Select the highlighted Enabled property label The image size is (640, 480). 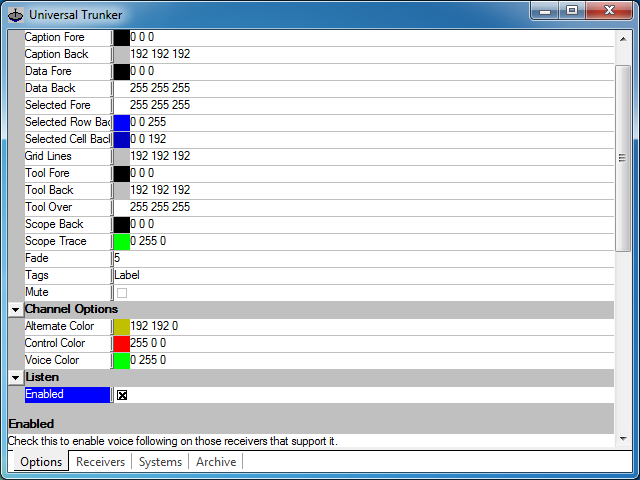67,394
